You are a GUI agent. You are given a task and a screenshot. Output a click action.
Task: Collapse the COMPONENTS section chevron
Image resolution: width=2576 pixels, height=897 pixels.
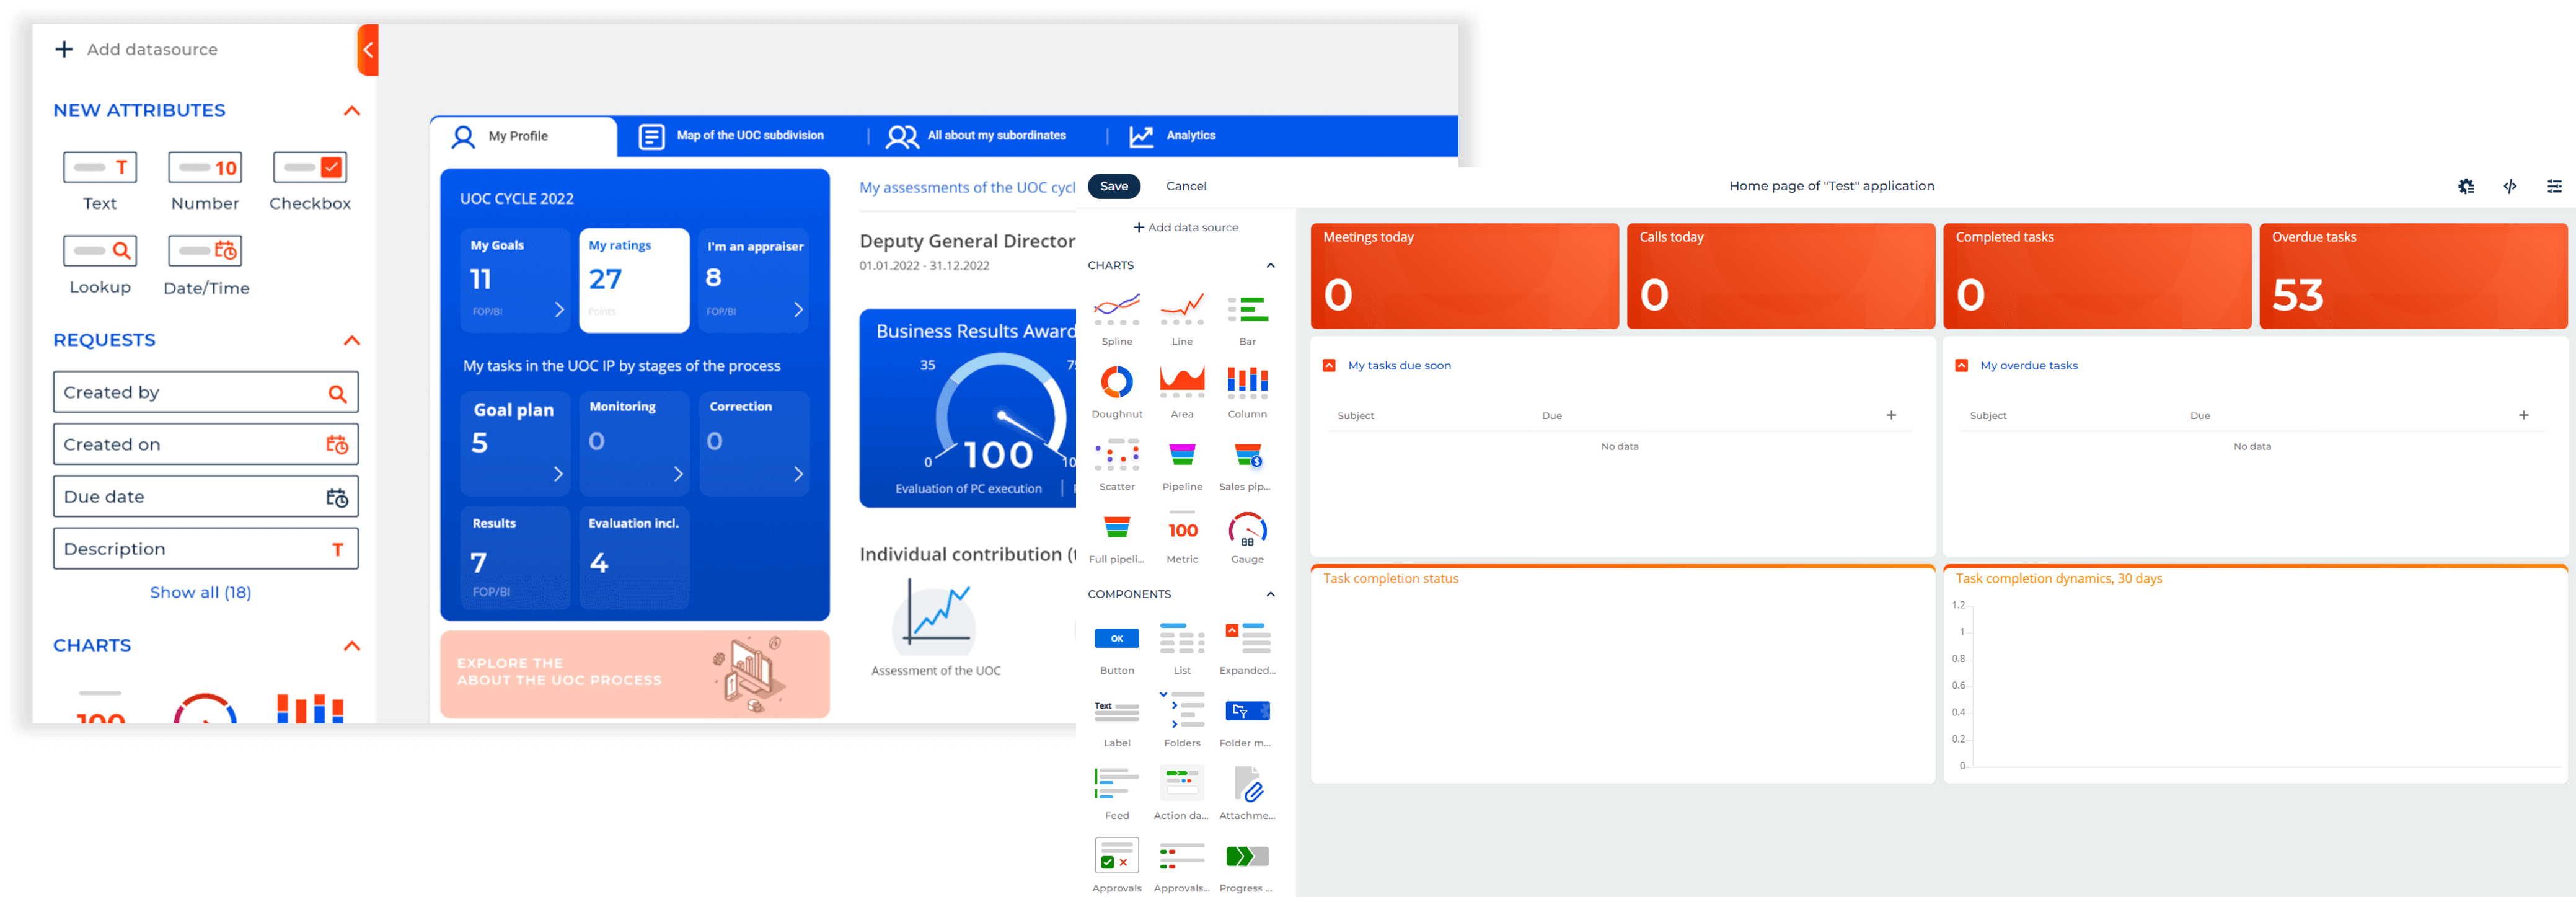pos(1270,594)
